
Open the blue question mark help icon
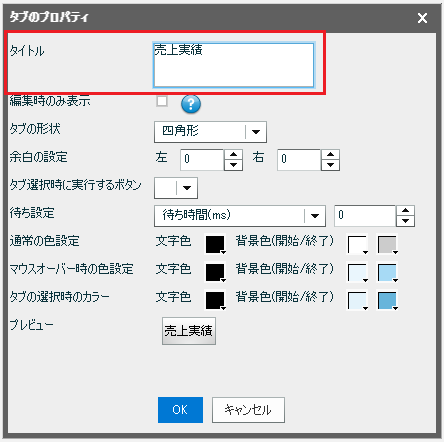tap(191, 104)
